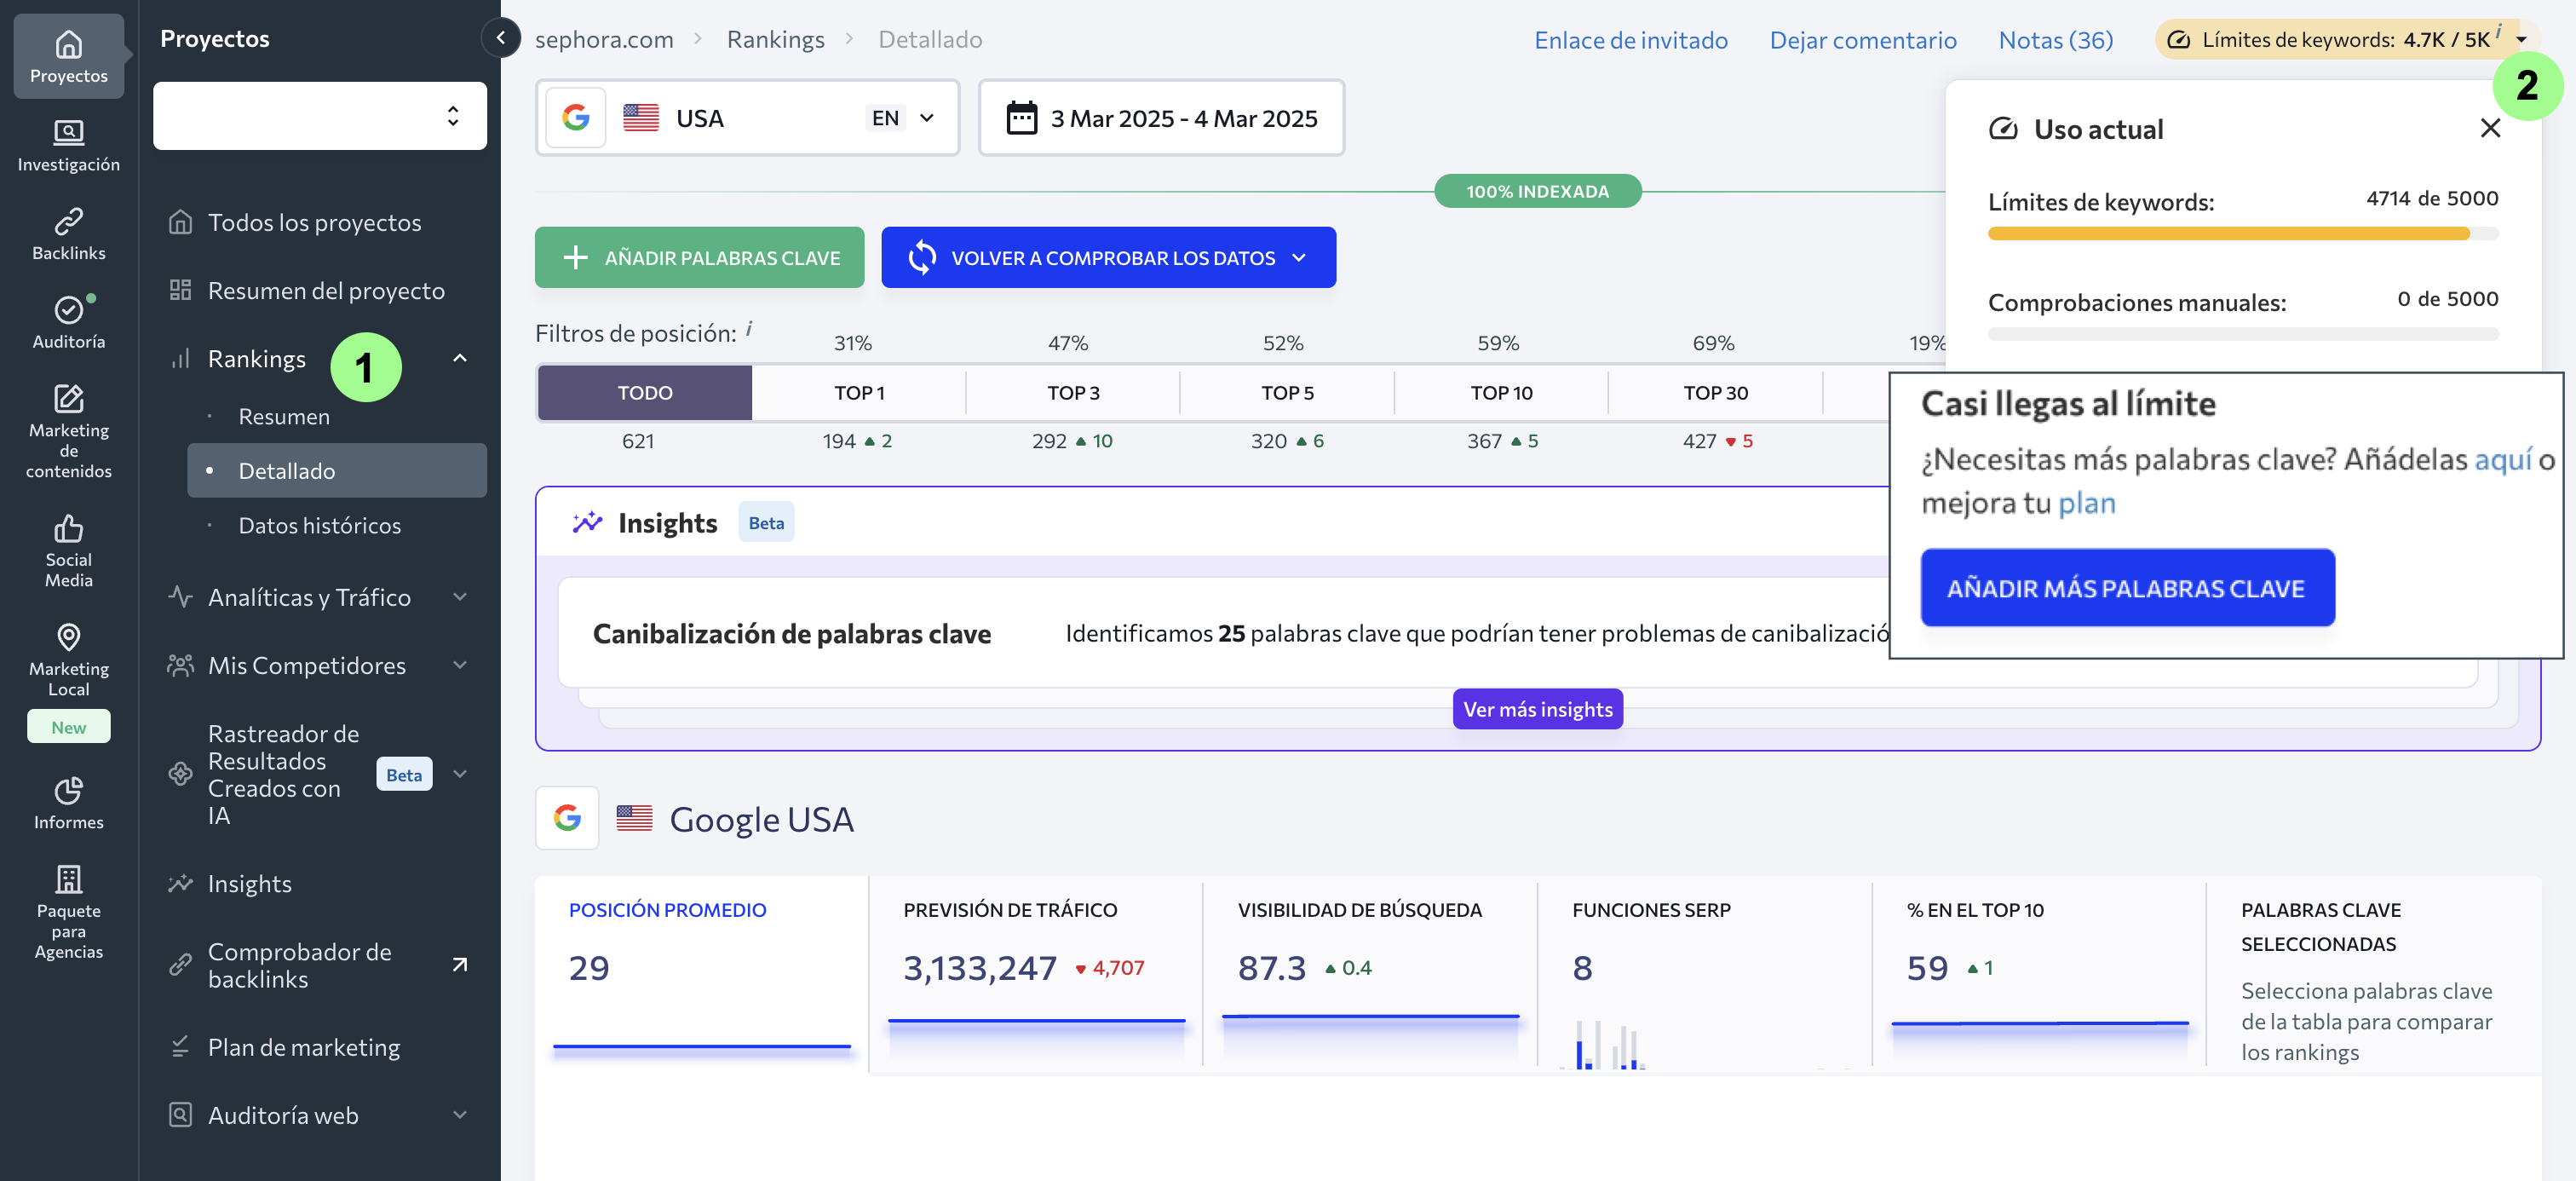
Task: Open the Volver a comprobar los datos dropdown arrow
Action: (x=1299, y=258)
